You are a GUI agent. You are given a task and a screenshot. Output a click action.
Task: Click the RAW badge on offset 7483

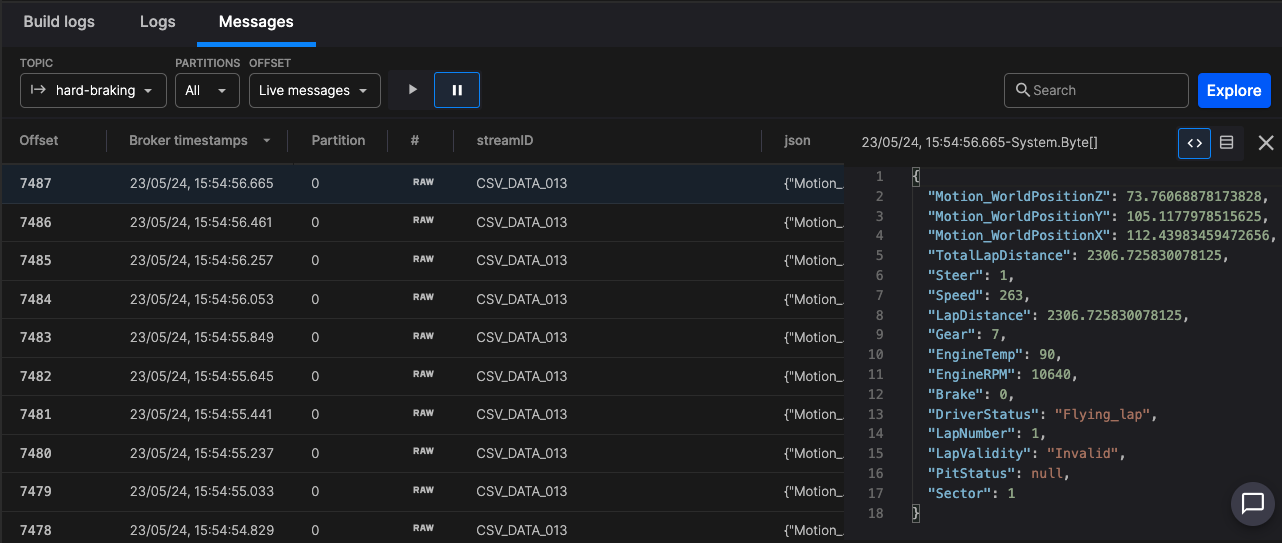pos(424,336)
